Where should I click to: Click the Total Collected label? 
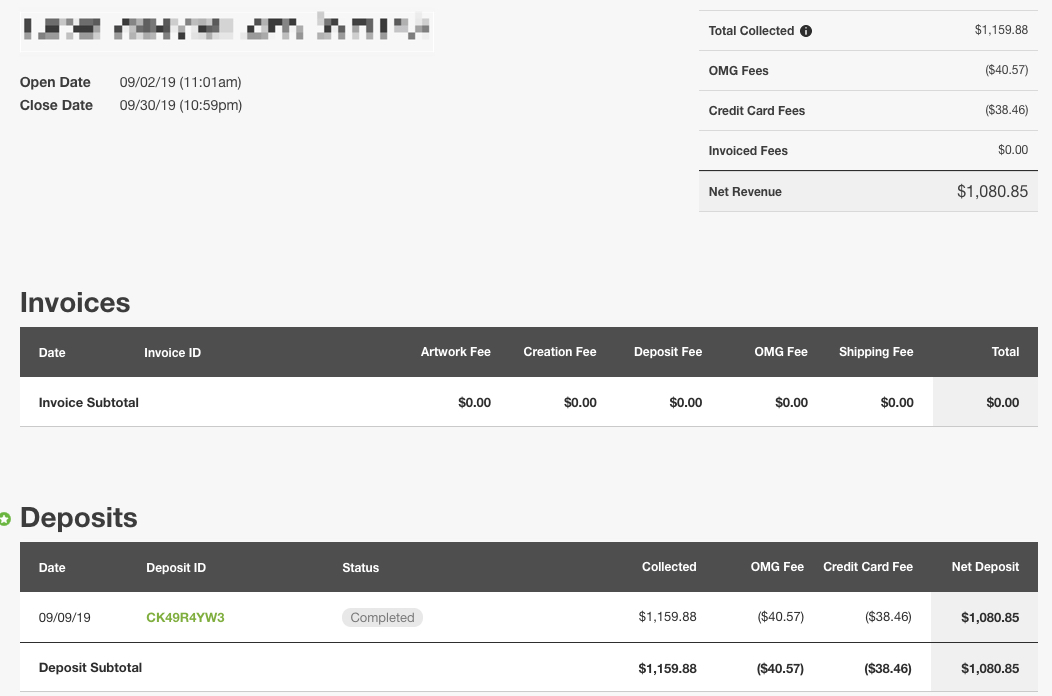pos(751,31)
